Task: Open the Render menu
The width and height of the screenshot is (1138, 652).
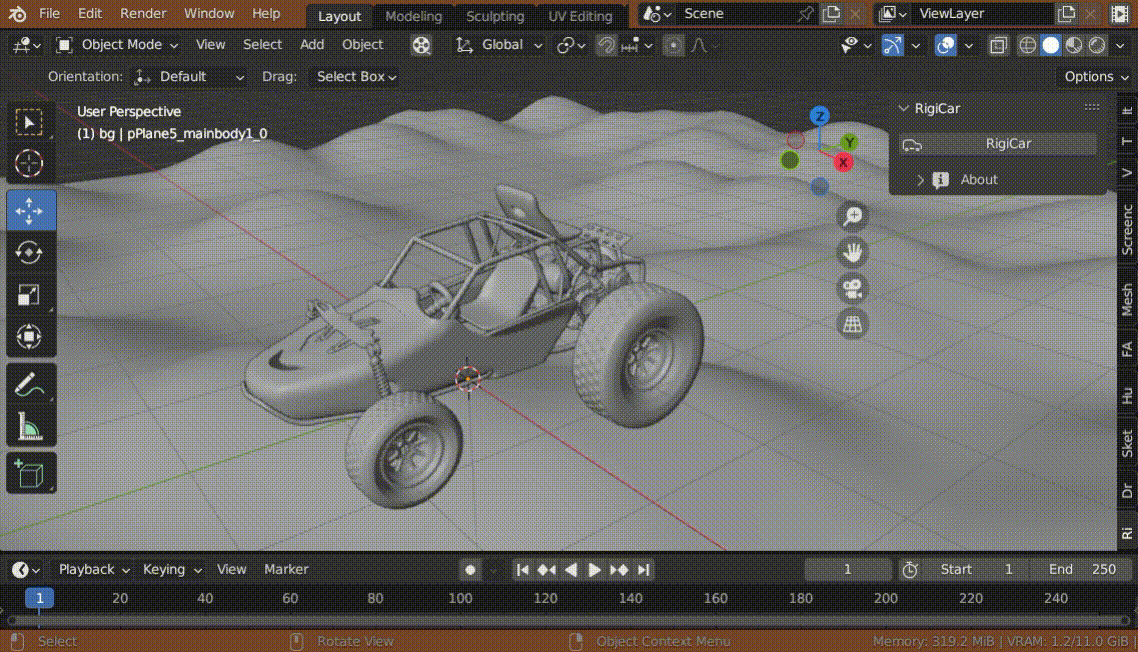Action: point(143,13)
